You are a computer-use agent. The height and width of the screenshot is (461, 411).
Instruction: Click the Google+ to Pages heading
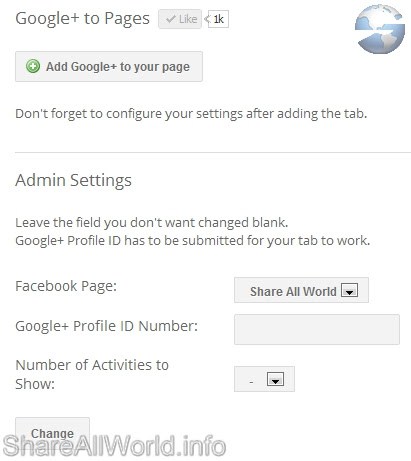coord(82,19)
